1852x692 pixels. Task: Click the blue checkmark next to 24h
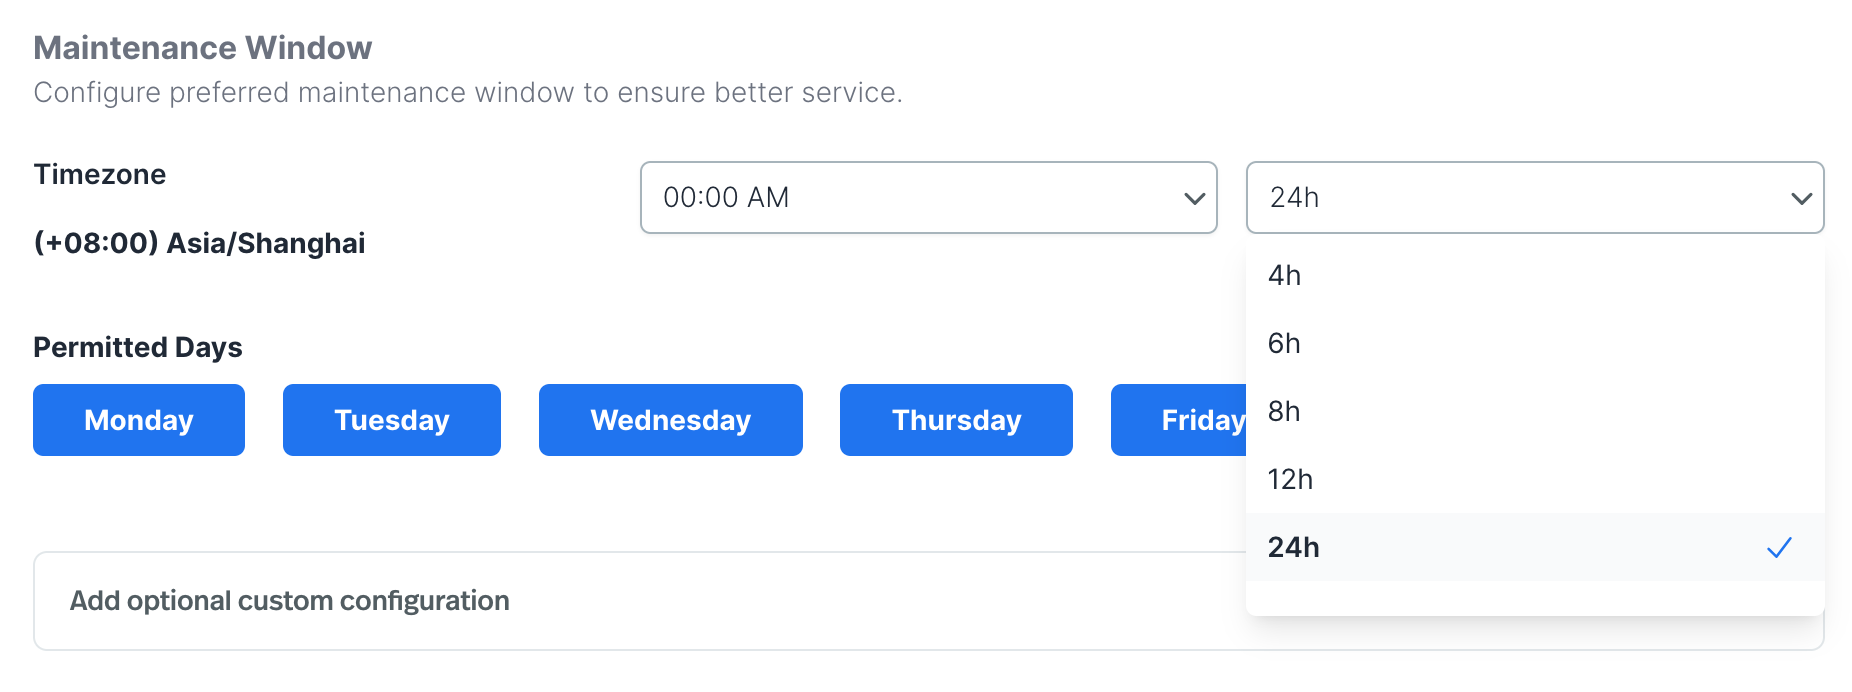(1779, 547)
